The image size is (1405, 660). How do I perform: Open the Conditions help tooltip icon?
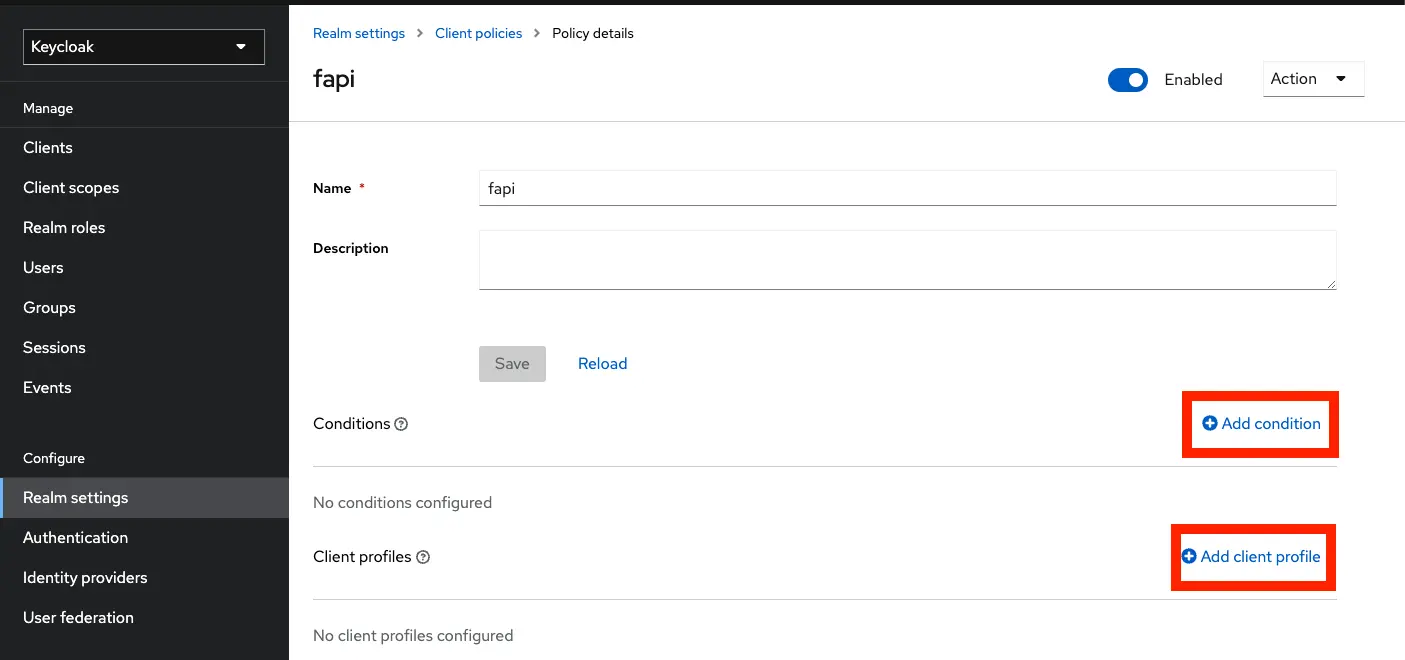click(401, 424)
